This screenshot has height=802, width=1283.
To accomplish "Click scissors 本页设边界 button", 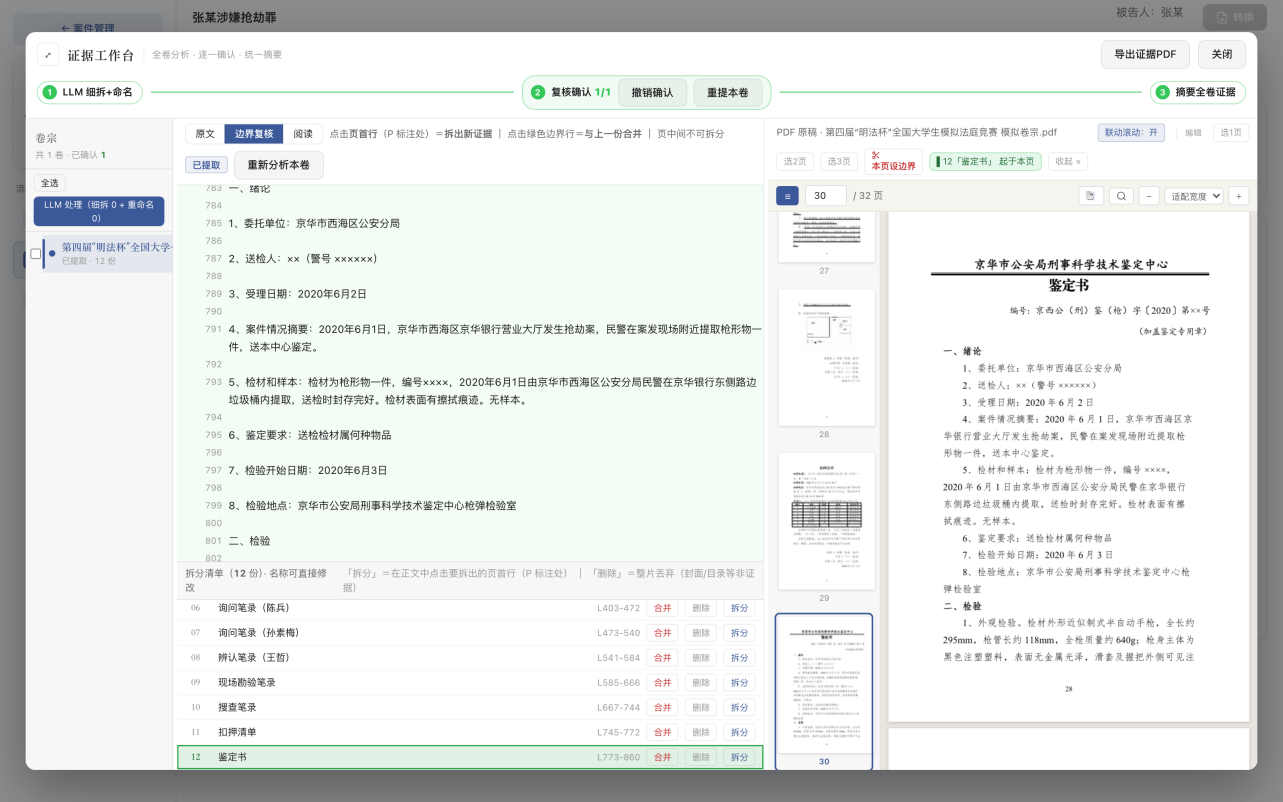I will click(893, 161).
